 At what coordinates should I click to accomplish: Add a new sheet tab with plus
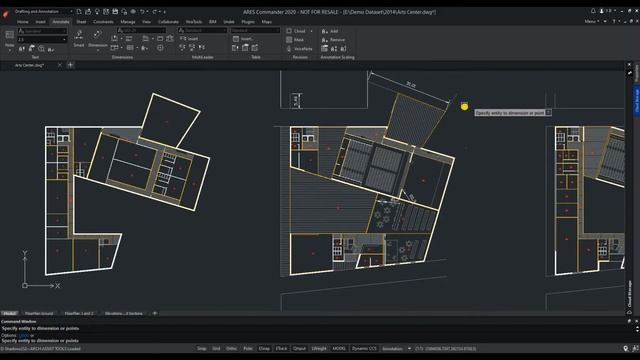[x=155, y=313]
